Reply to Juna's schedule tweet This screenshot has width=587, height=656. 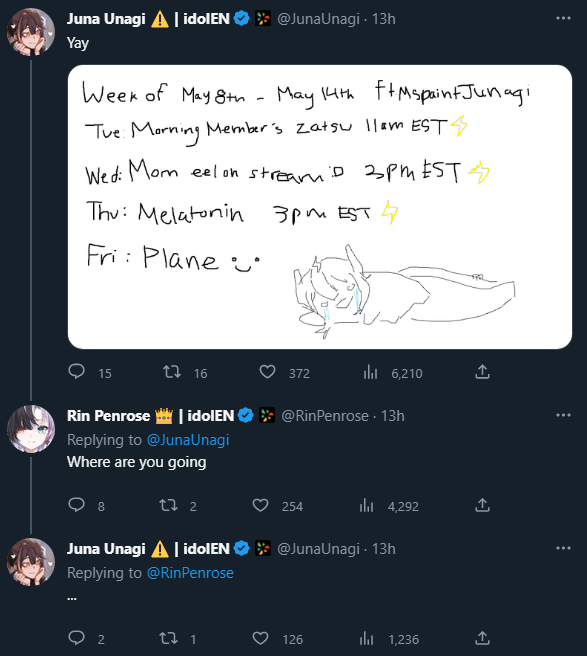tap(77, 372)
